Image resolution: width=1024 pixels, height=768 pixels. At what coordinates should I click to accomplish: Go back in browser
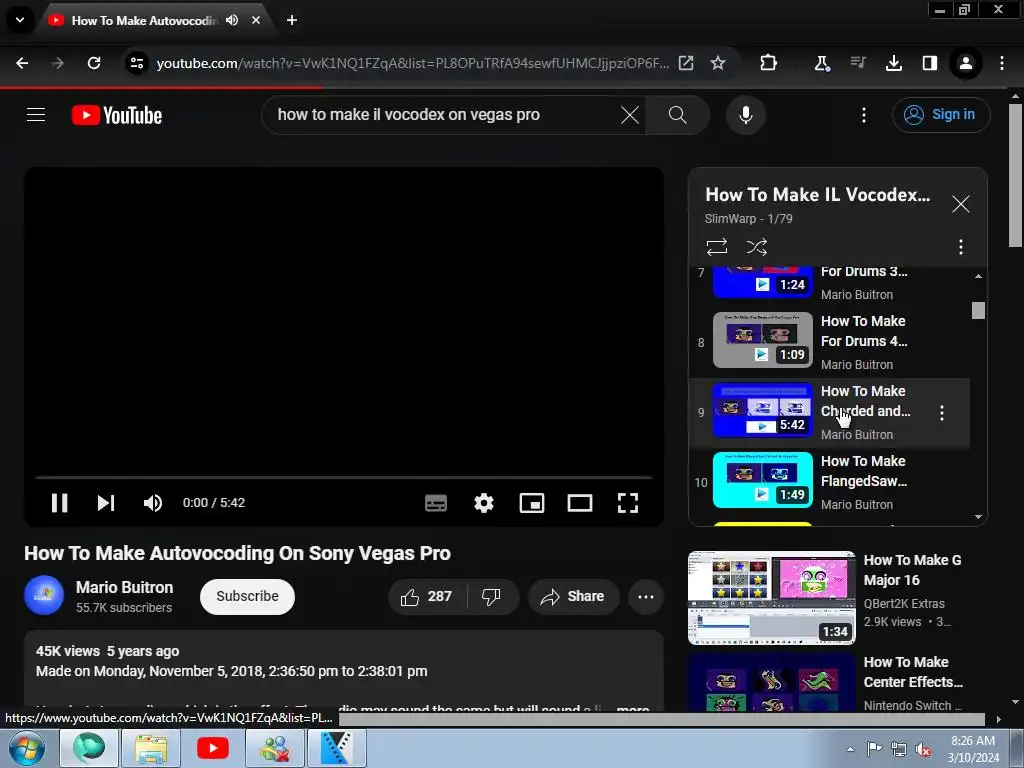click(x=22, y=63)
